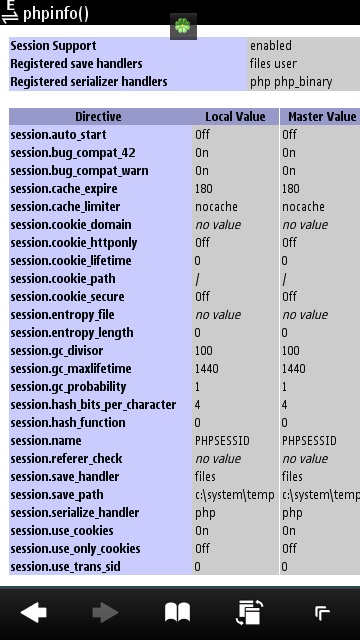Select the Session Support enabled value

click(271, 45)
